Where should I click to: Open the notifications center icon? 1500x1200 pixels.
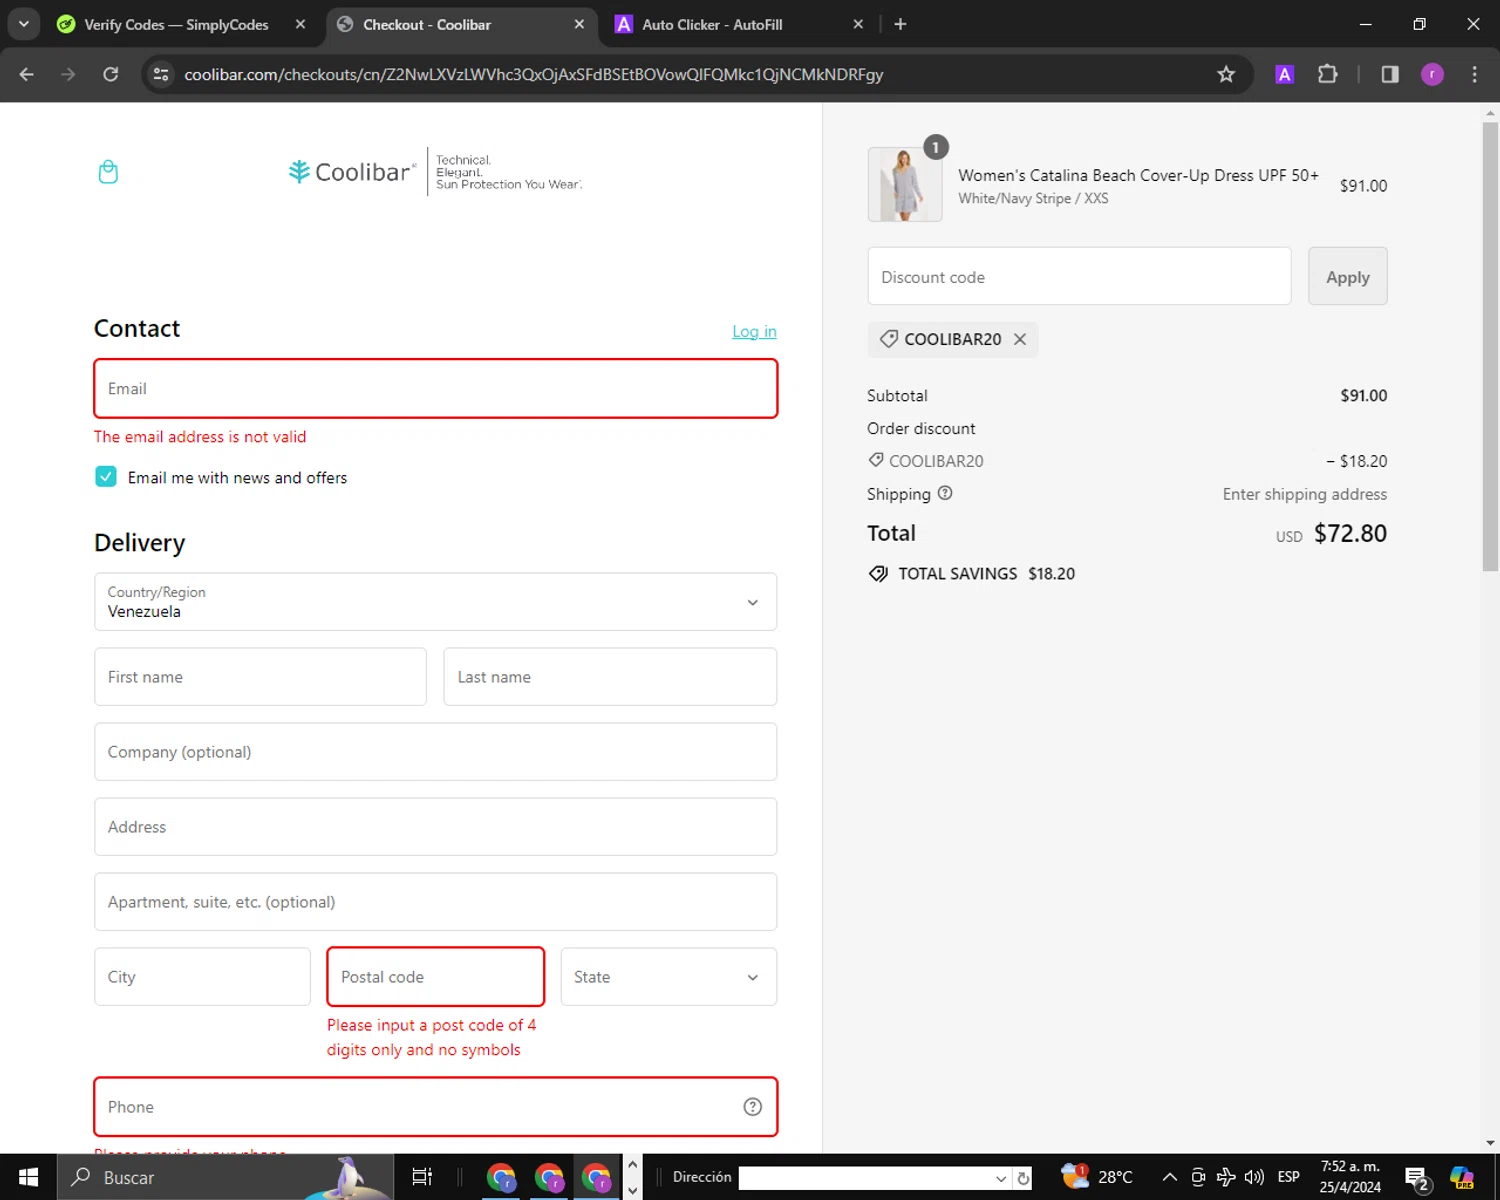(1416, 1178)
